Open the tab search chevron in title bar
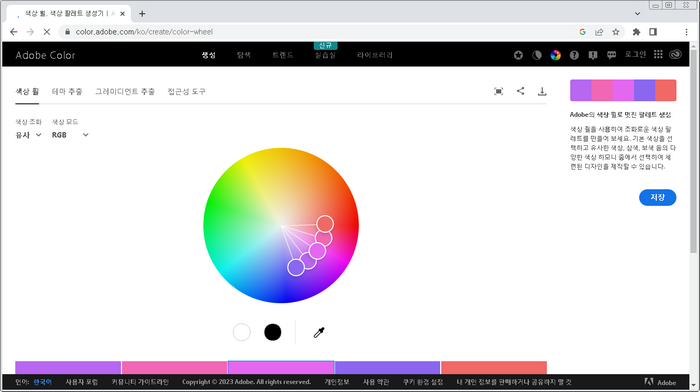This screenshot has width=700, height=392. tap(637, 13)
